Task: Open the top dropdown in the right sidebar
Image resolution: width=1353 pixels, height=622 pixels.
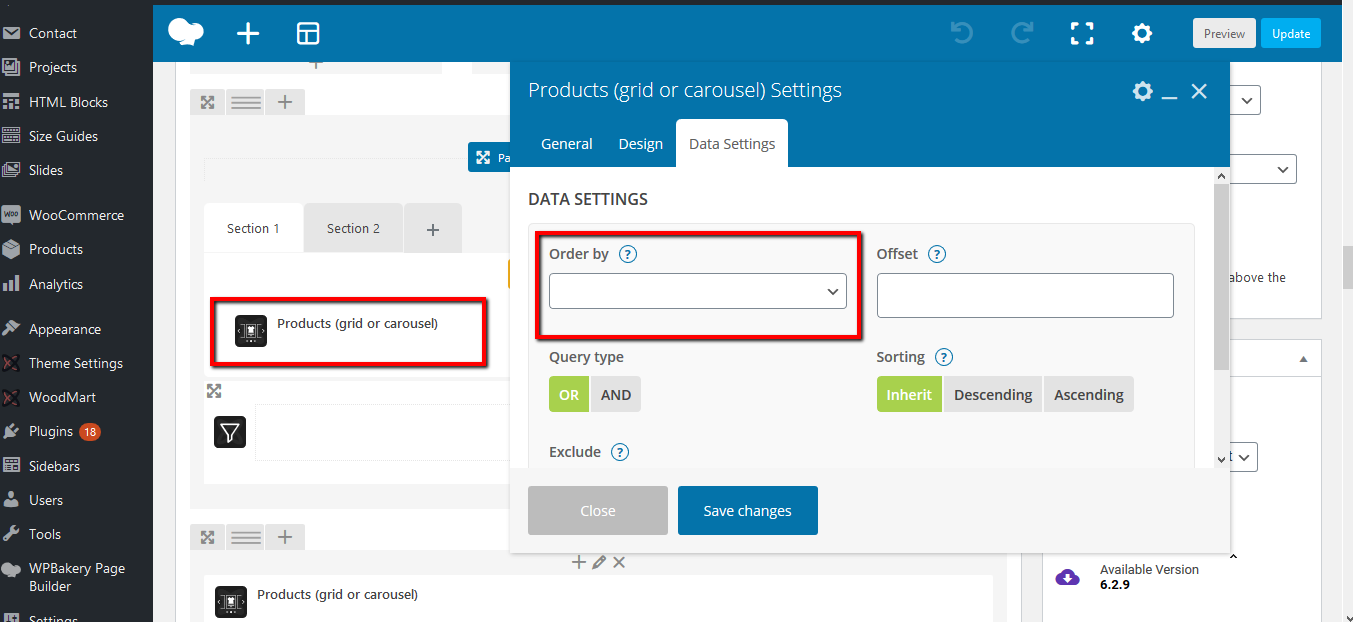Action: pyautogui.click(x=1245, y=100)
